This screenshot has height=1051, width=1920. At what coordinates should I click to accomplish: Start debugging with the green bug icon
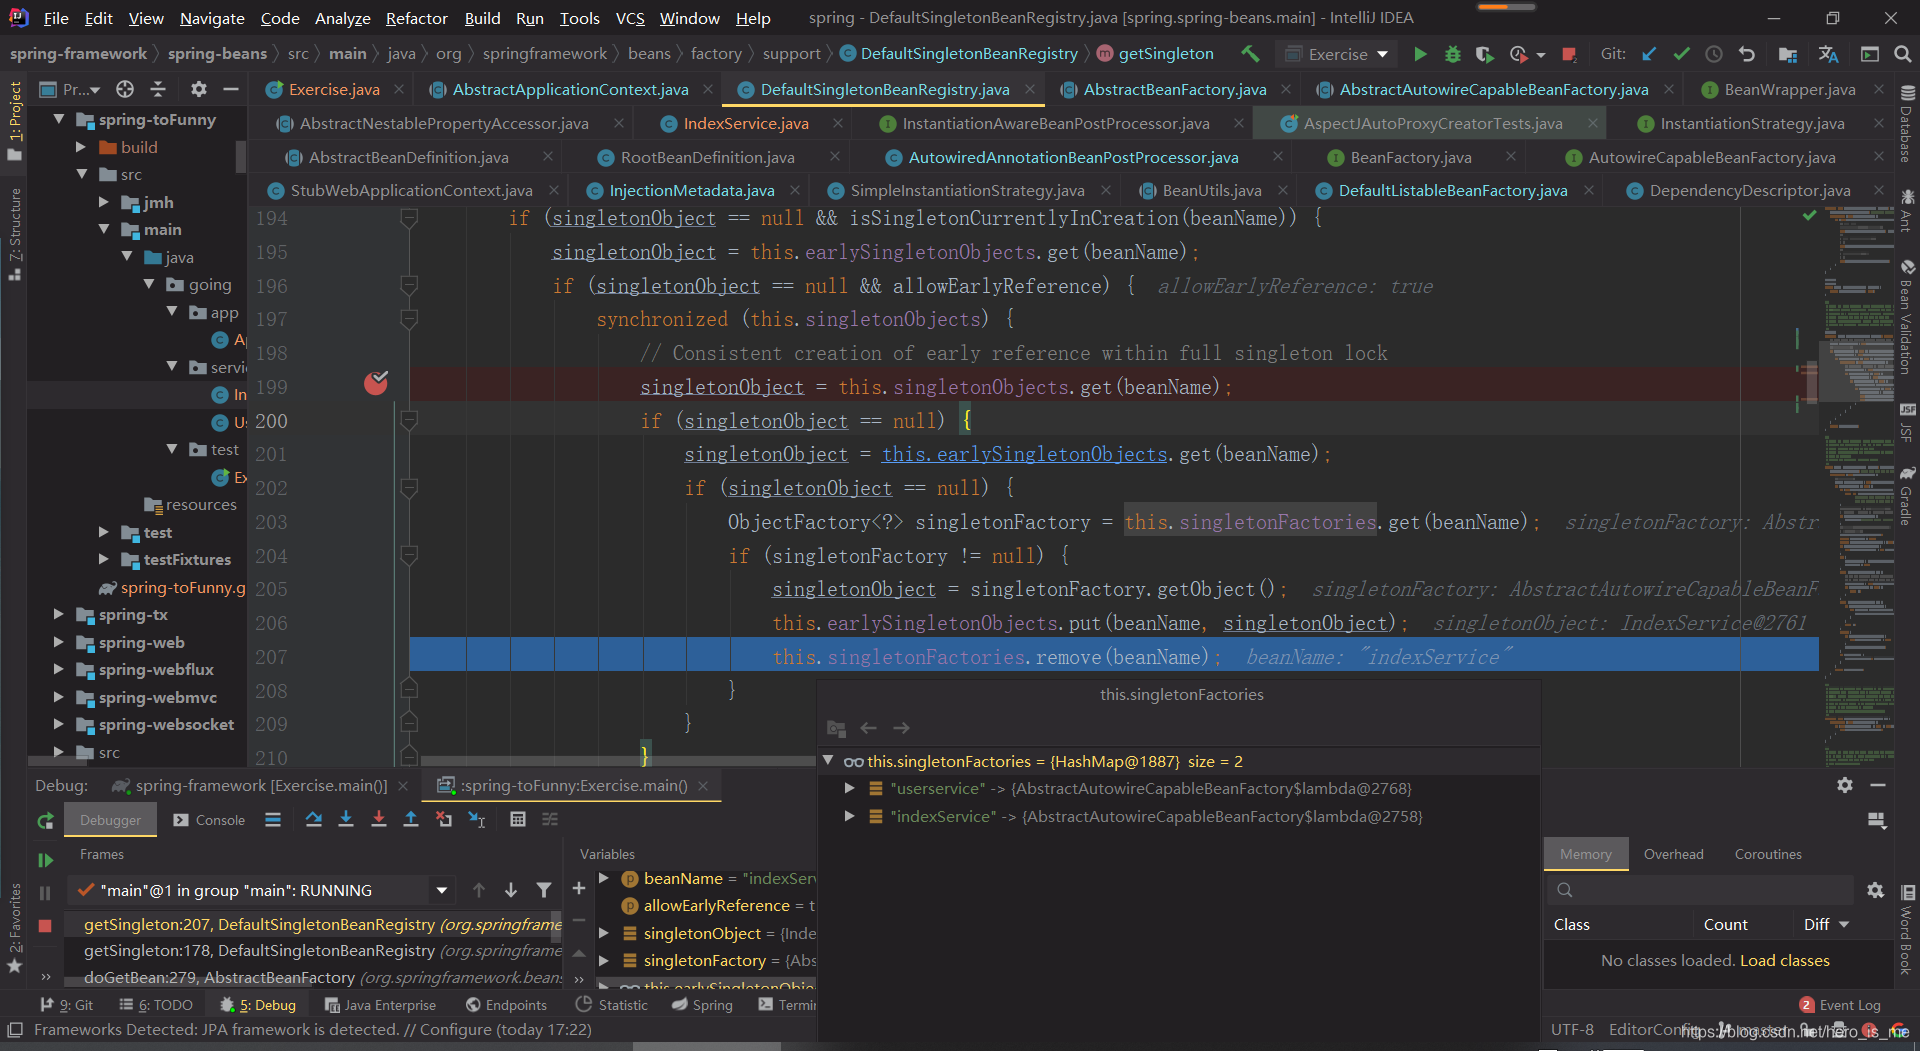tap(1453, 54)
